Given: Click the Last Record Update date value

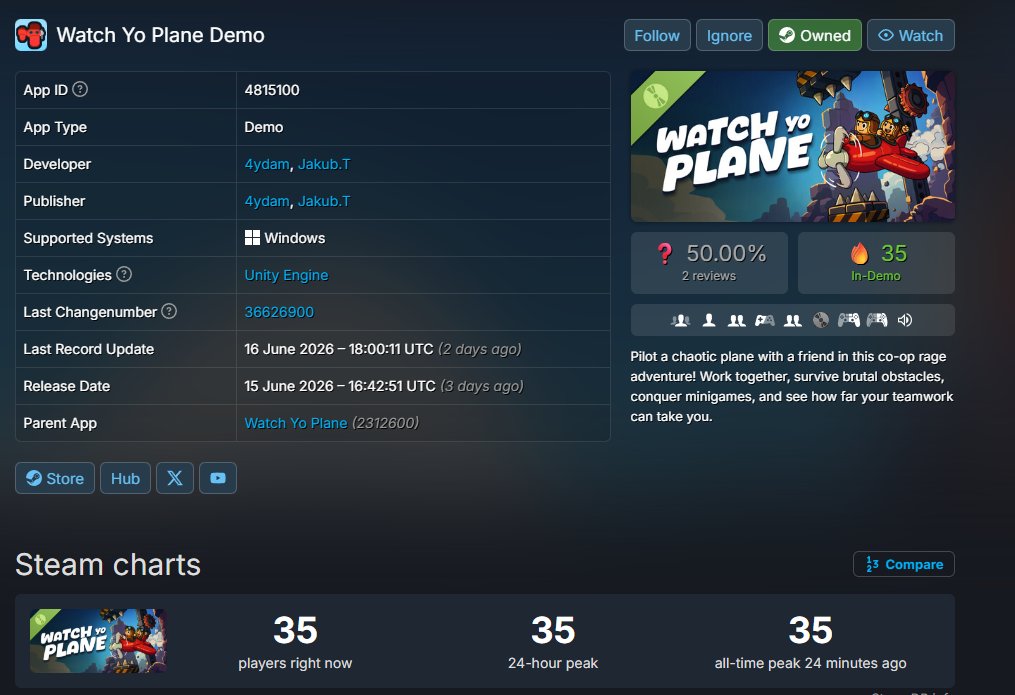Looking at the screenshot, I should point(383,349).
